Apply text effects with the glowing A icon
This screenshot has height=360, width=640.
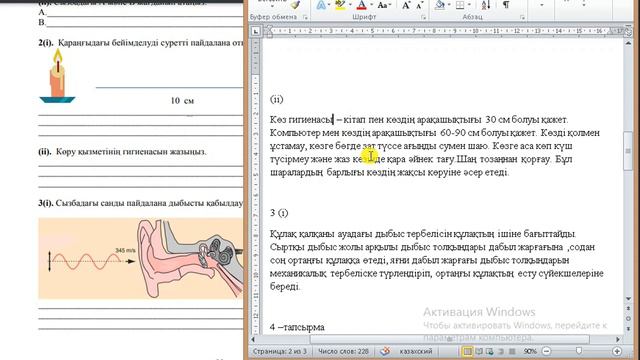(x=321, y=5)
